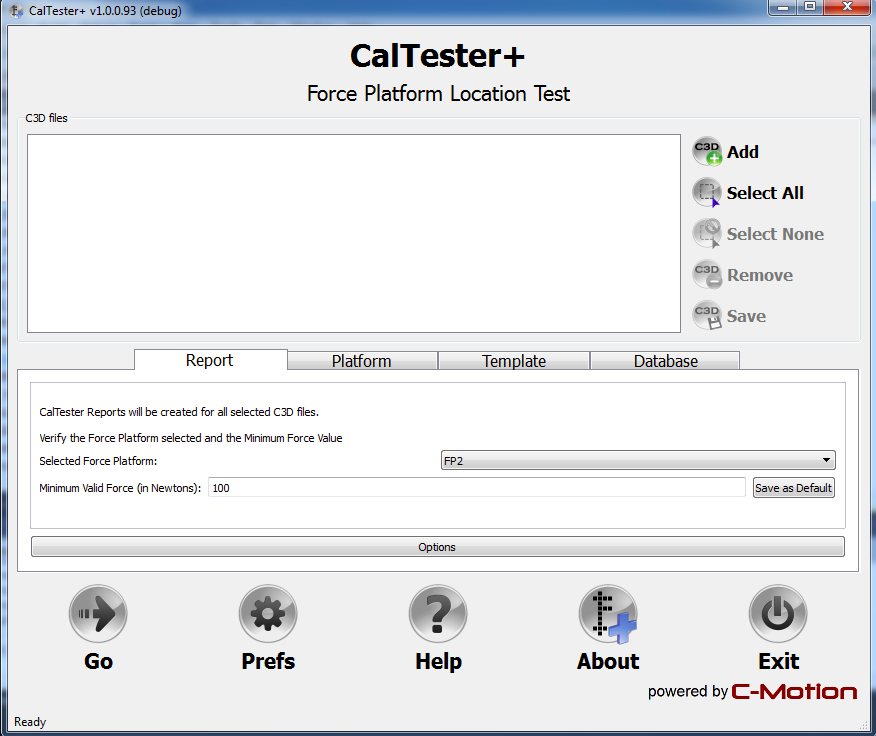Click the Options button
The width and height of the screenshot is (876, 736).
[437, 547]
